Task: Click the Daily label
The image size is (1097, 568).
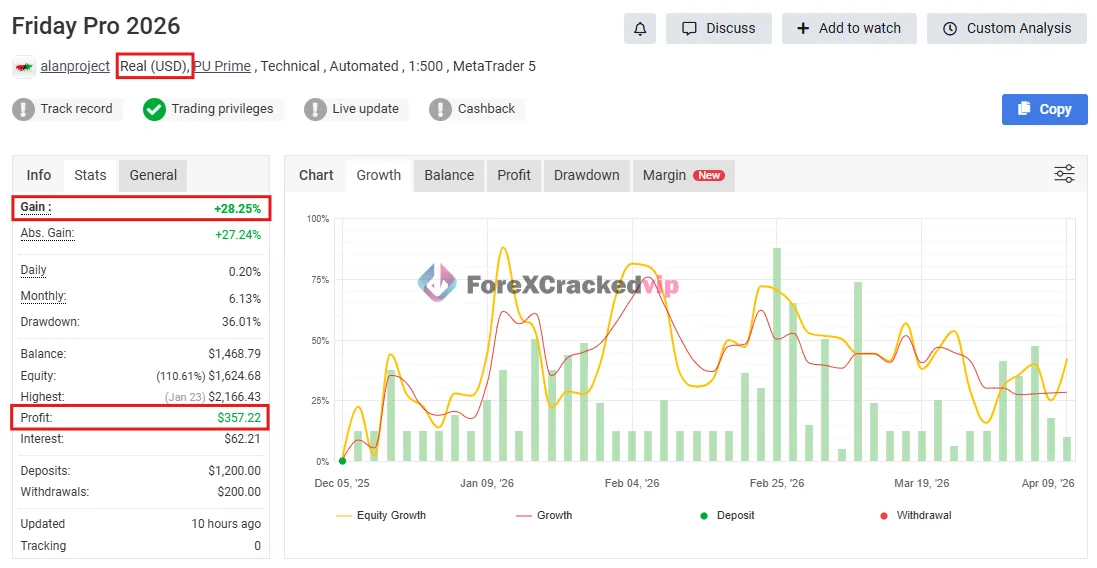Action: (34, 270)
